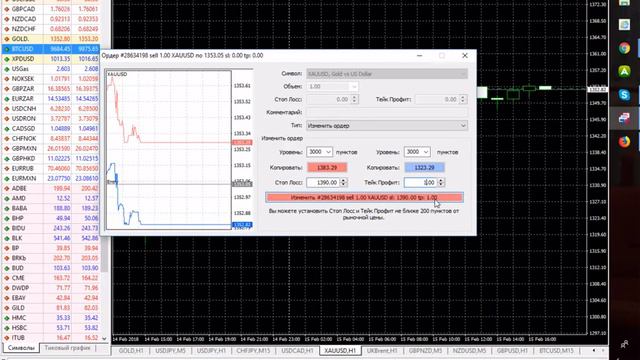Open the green A application on the taskbar

click(624, 71)
